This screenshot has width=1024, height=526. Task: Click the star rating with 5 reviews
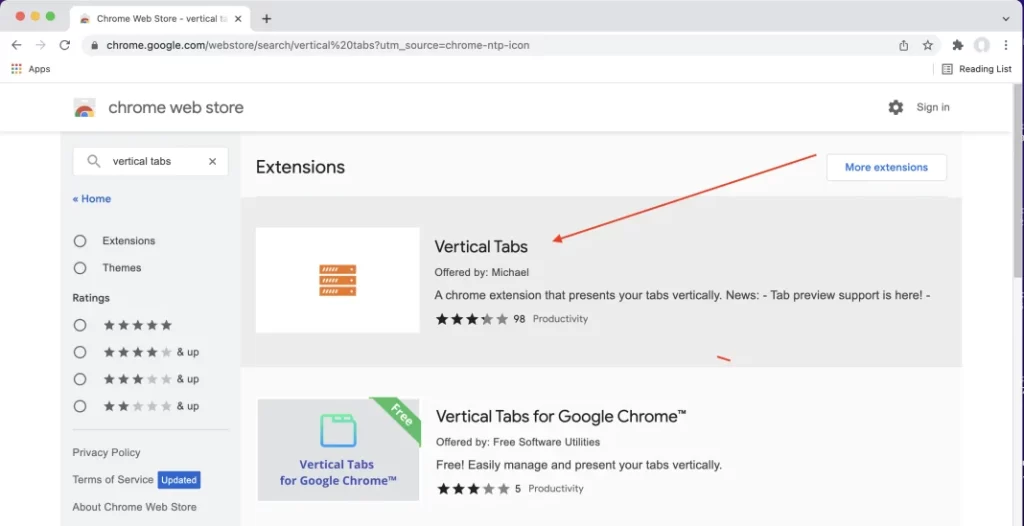(473, 488)
